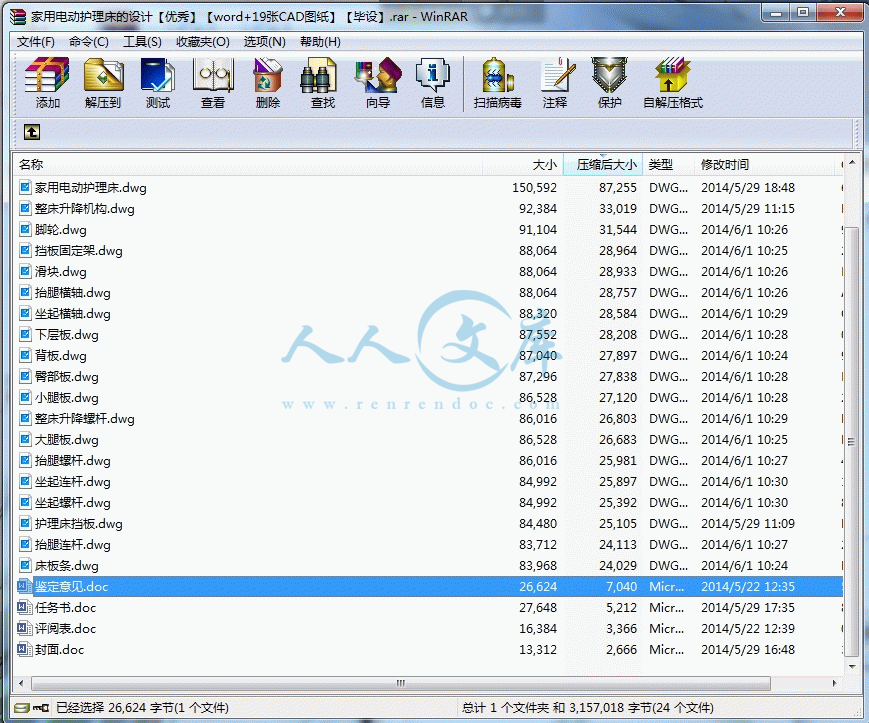Select file 坐起螺杆.dwg
Screen dimensions: 869x723
pos(73,502)
